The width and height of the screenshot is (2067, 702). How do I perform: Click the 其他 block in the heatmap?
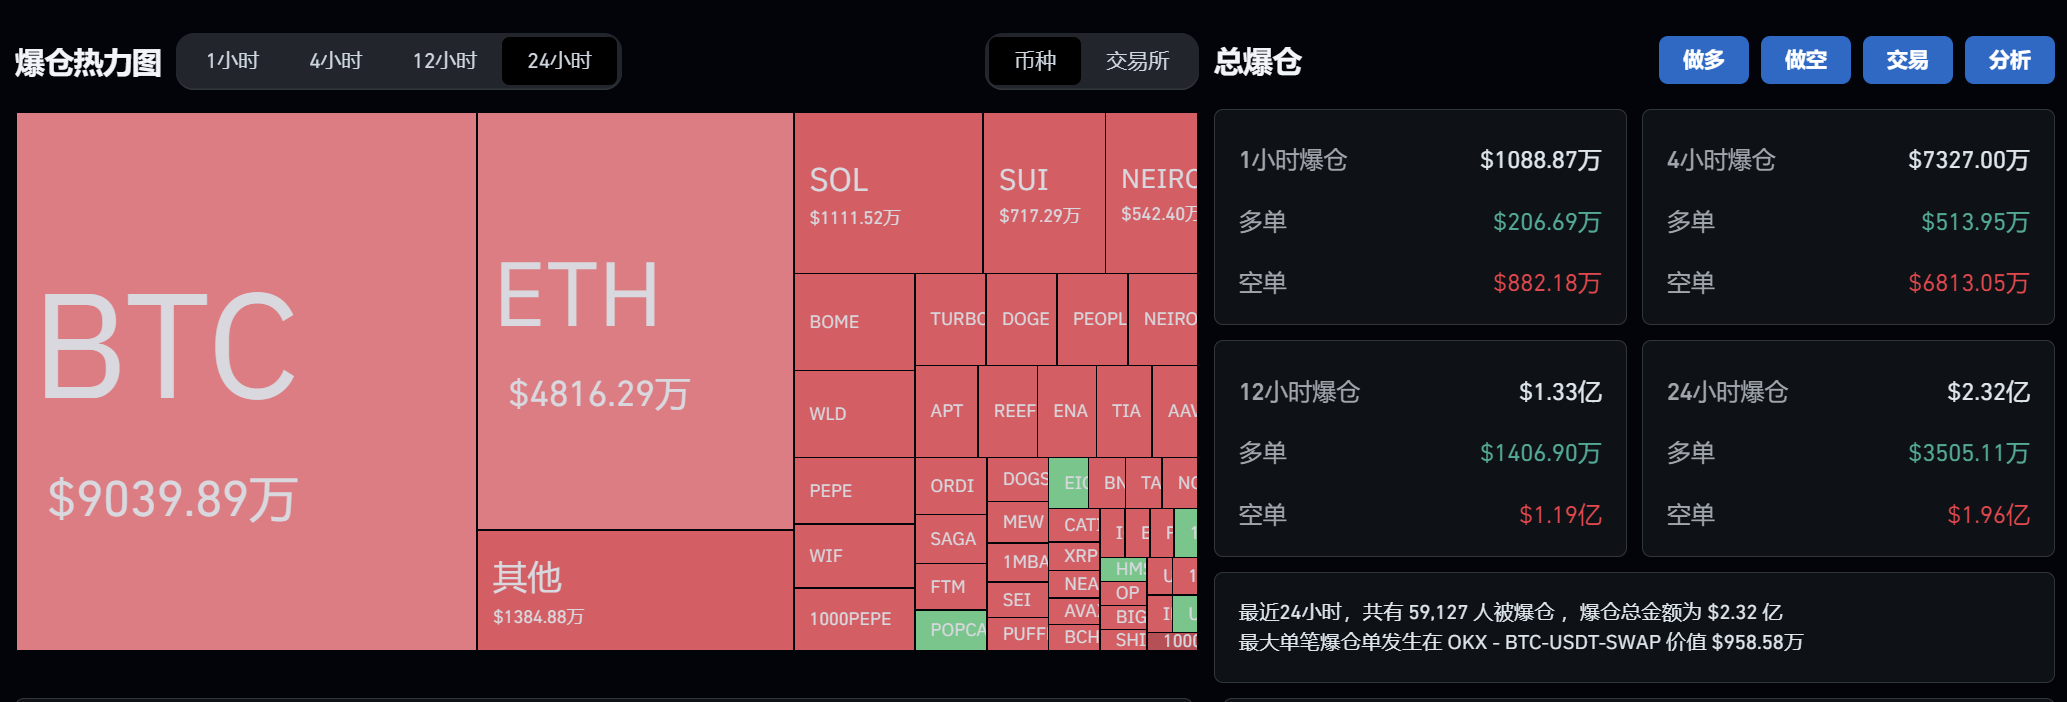[x=635, y=590]
